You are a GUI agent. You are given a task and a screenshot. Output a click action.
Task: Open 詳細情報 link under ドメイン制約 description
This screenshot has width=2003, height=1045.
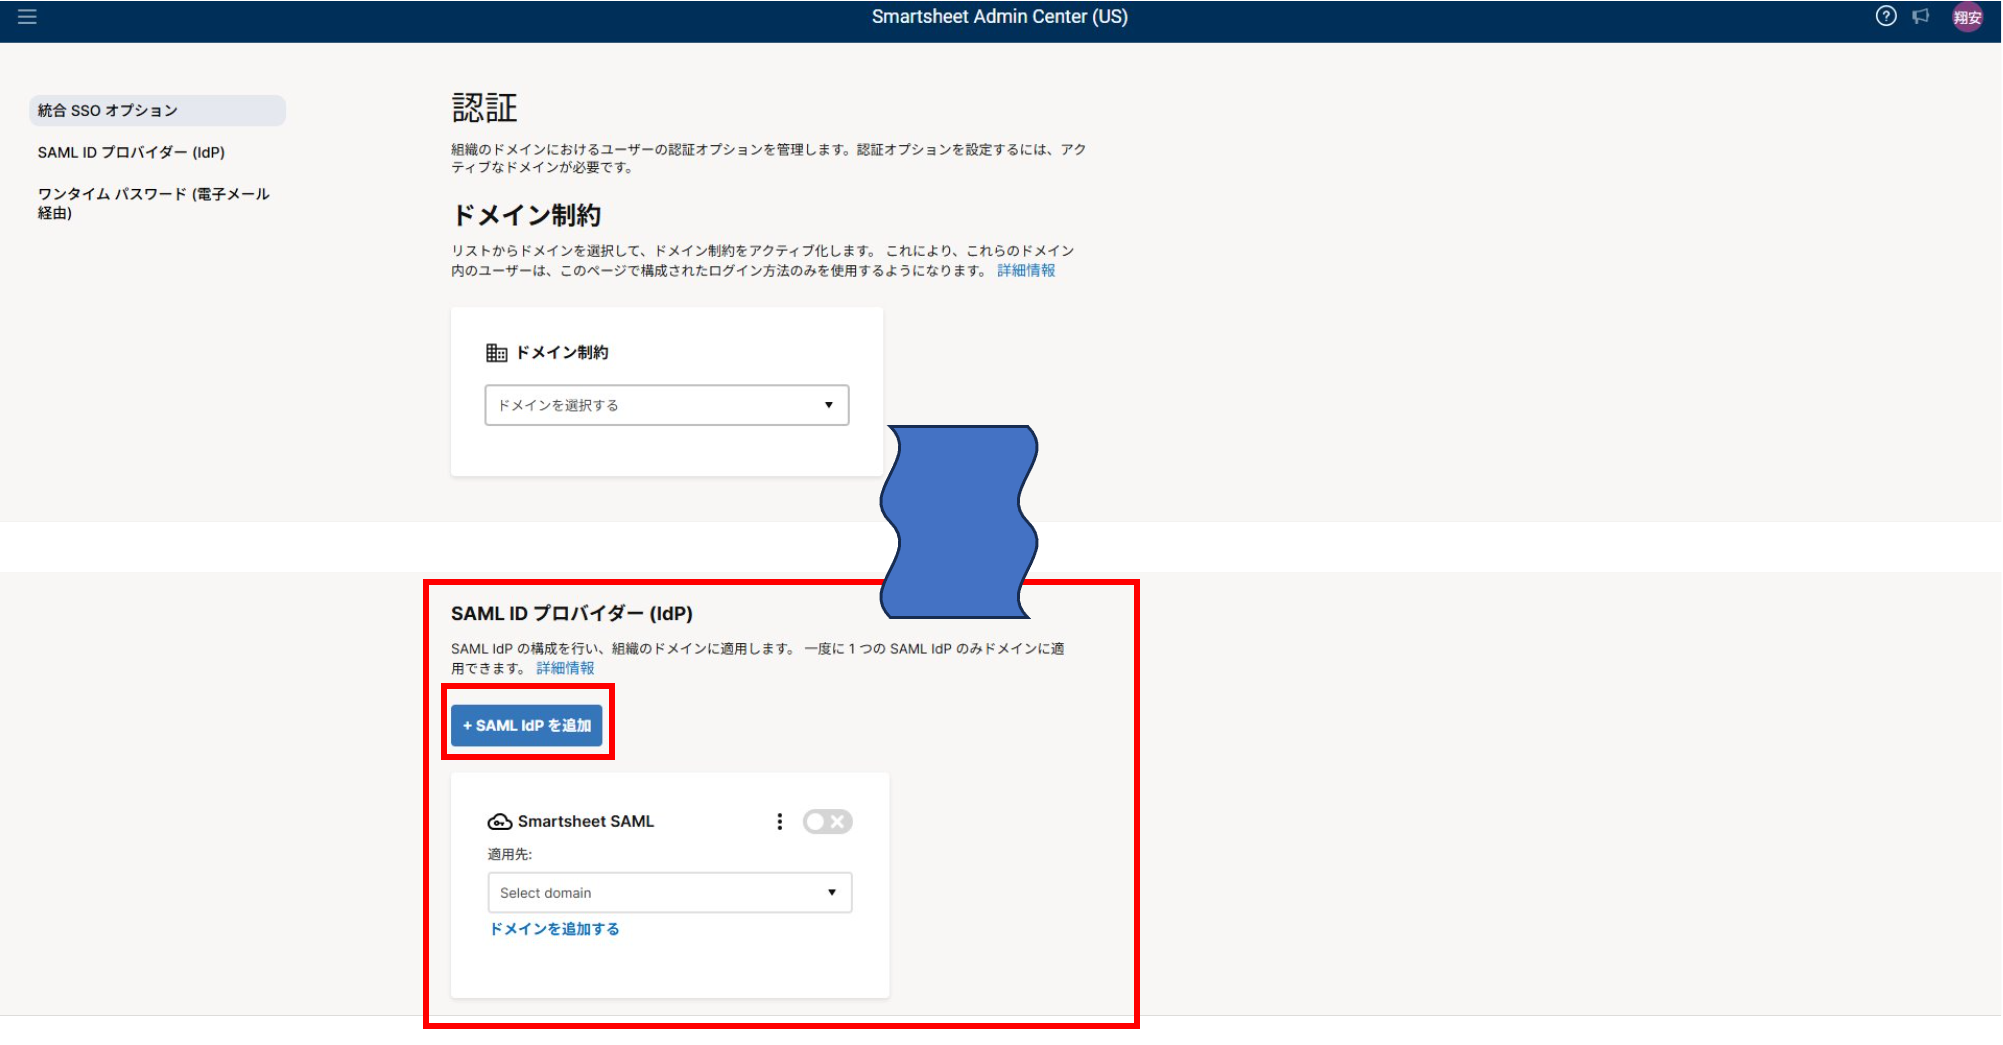coord(1026,270)
